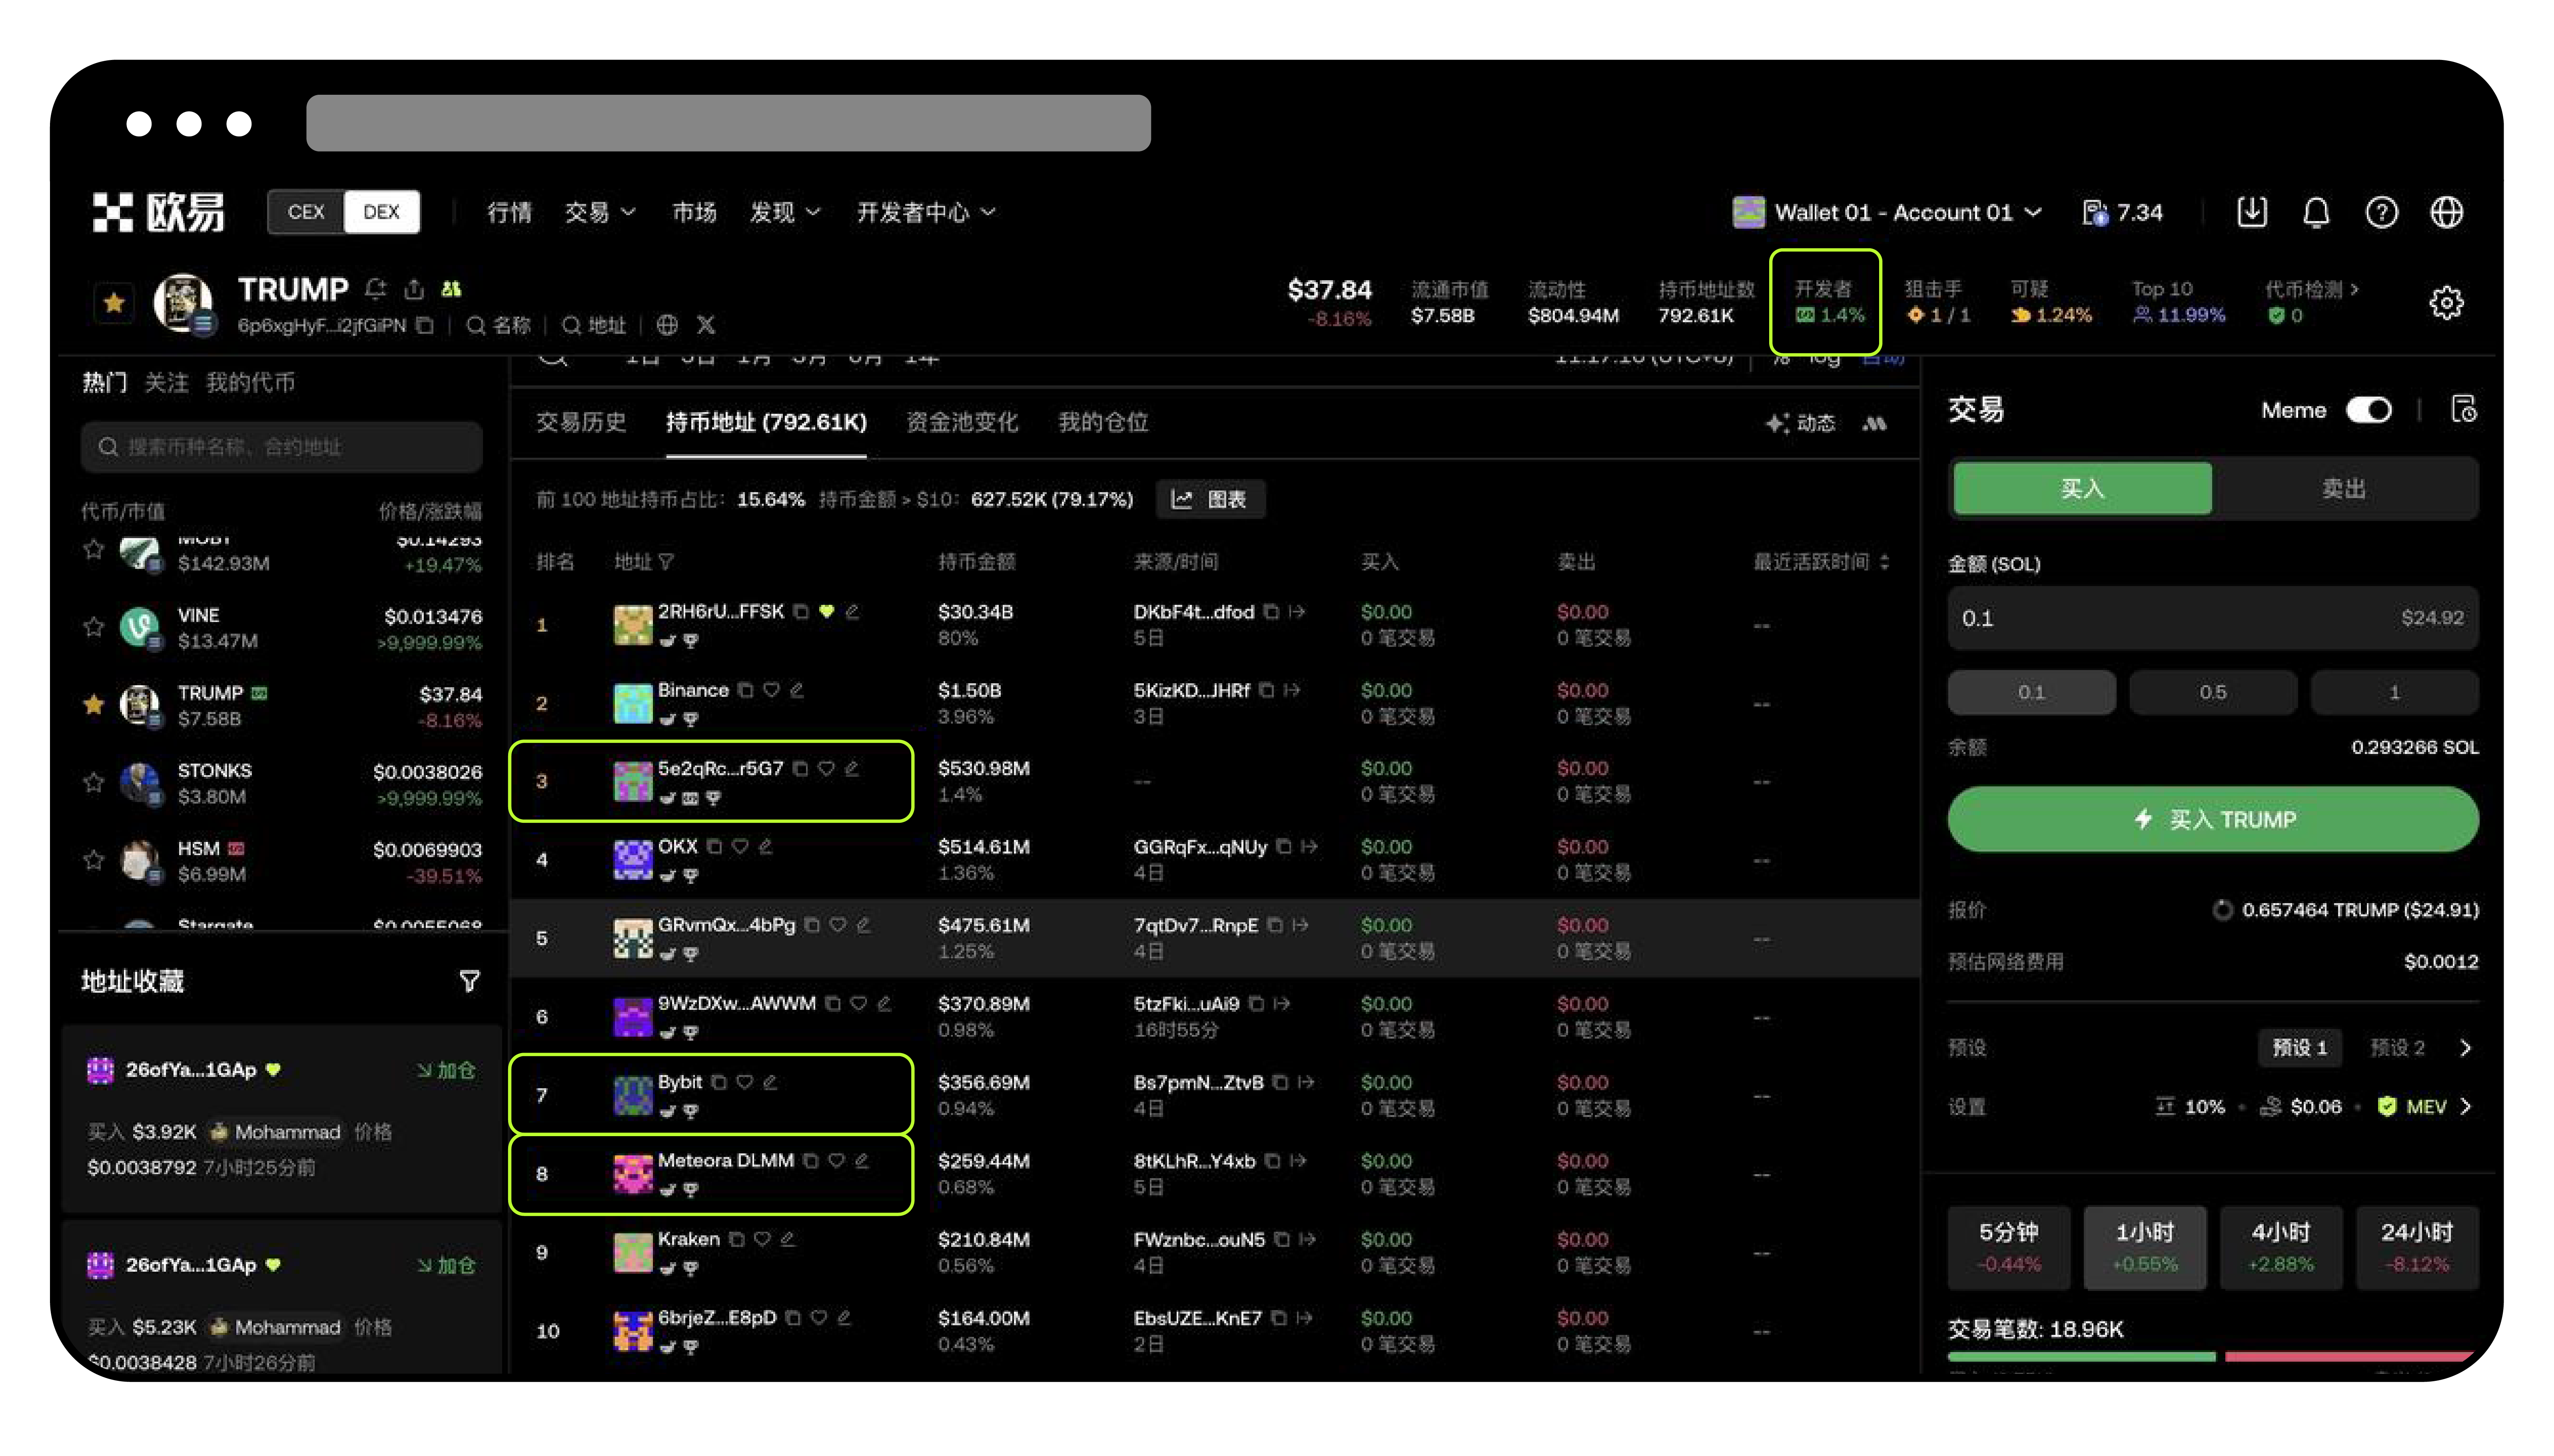This screenshot has height=1456, width=2554.
Task: Click the token search field in sidebar
Action: point(281,447)
